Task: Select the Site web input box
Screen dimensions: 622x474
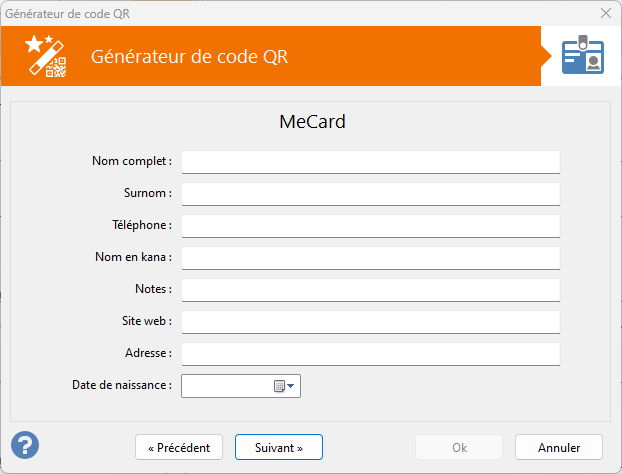Action: 371,322
